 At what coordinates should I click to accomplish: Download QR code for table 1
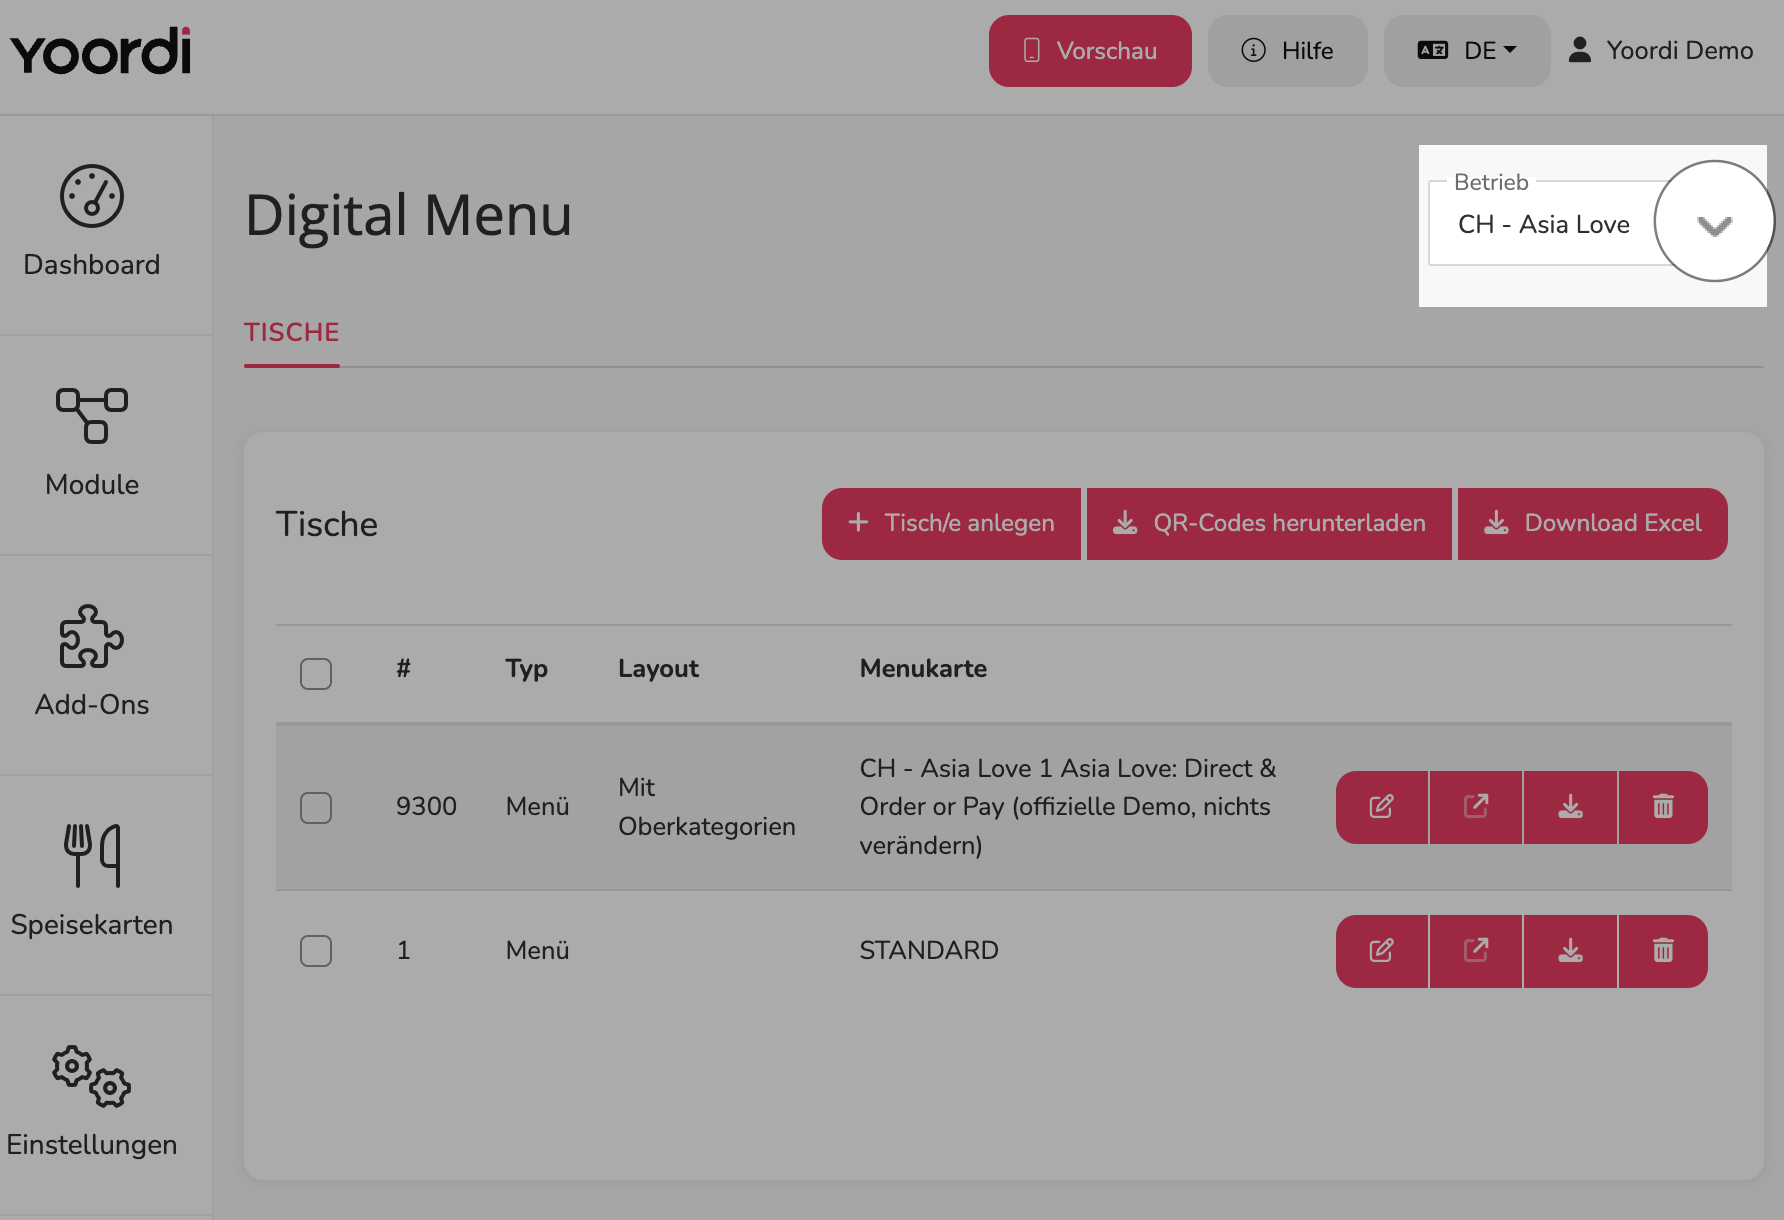(1570, 951)
